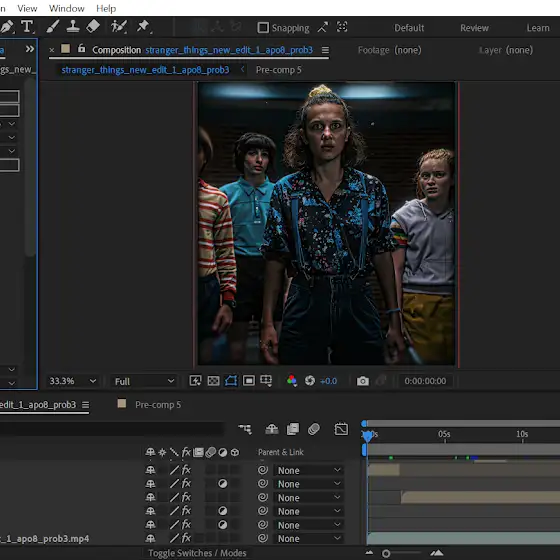Open parent None dropdown for fourth layer
This screenshot has width=560, height=560.
tap(309, 511)
